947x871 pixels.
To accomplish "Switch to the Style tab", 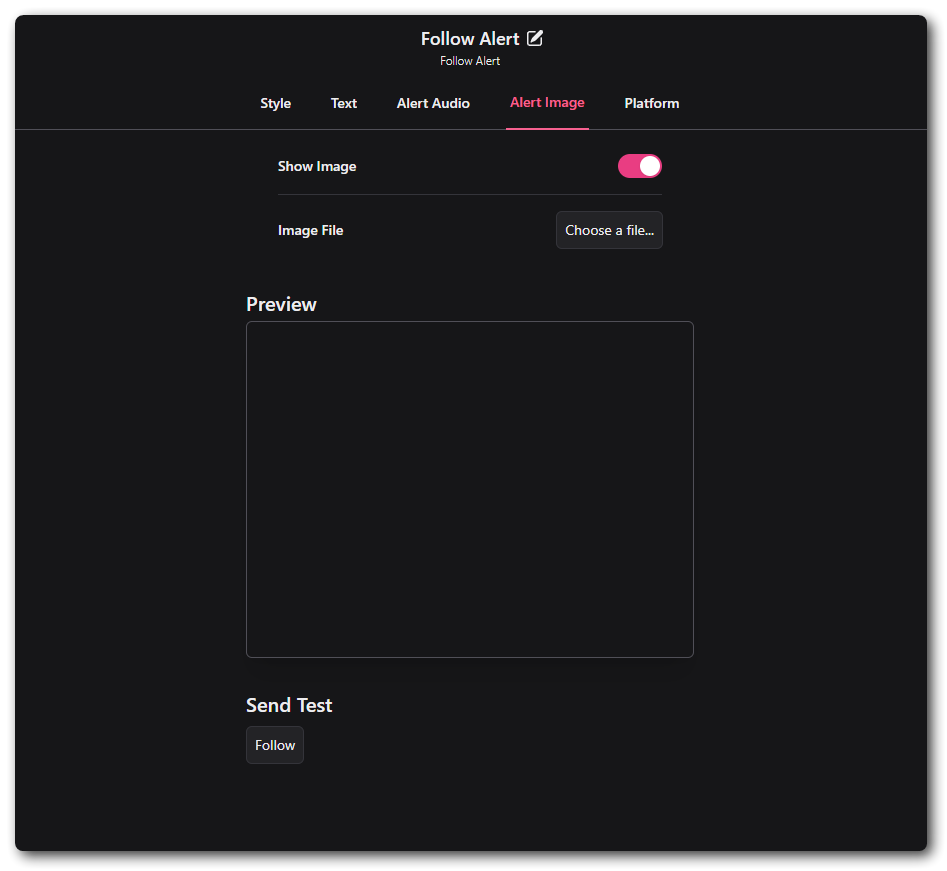I will click(275, 103).
